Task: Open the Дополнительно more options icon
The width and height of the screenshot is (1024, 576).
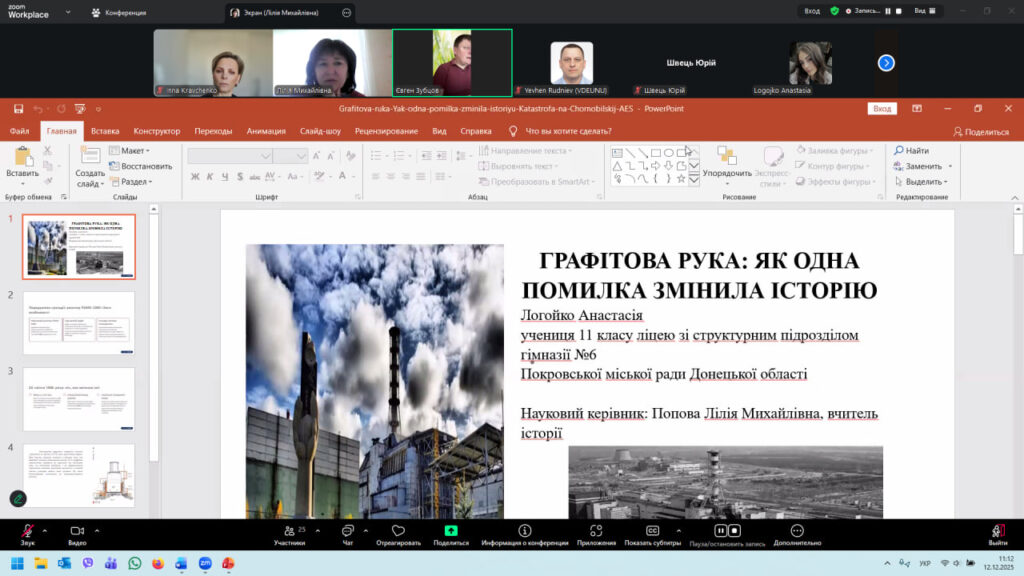Action: [796, 531]
